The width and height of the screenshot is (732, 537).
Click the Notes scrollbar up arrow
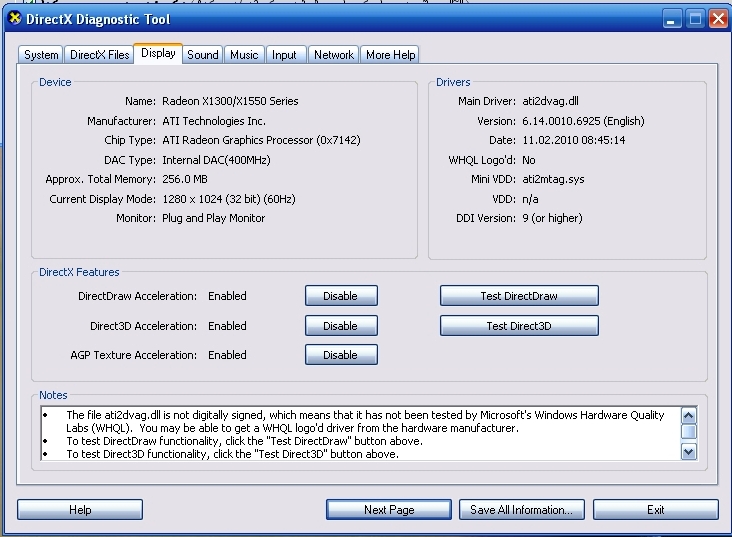pos(689,414)
